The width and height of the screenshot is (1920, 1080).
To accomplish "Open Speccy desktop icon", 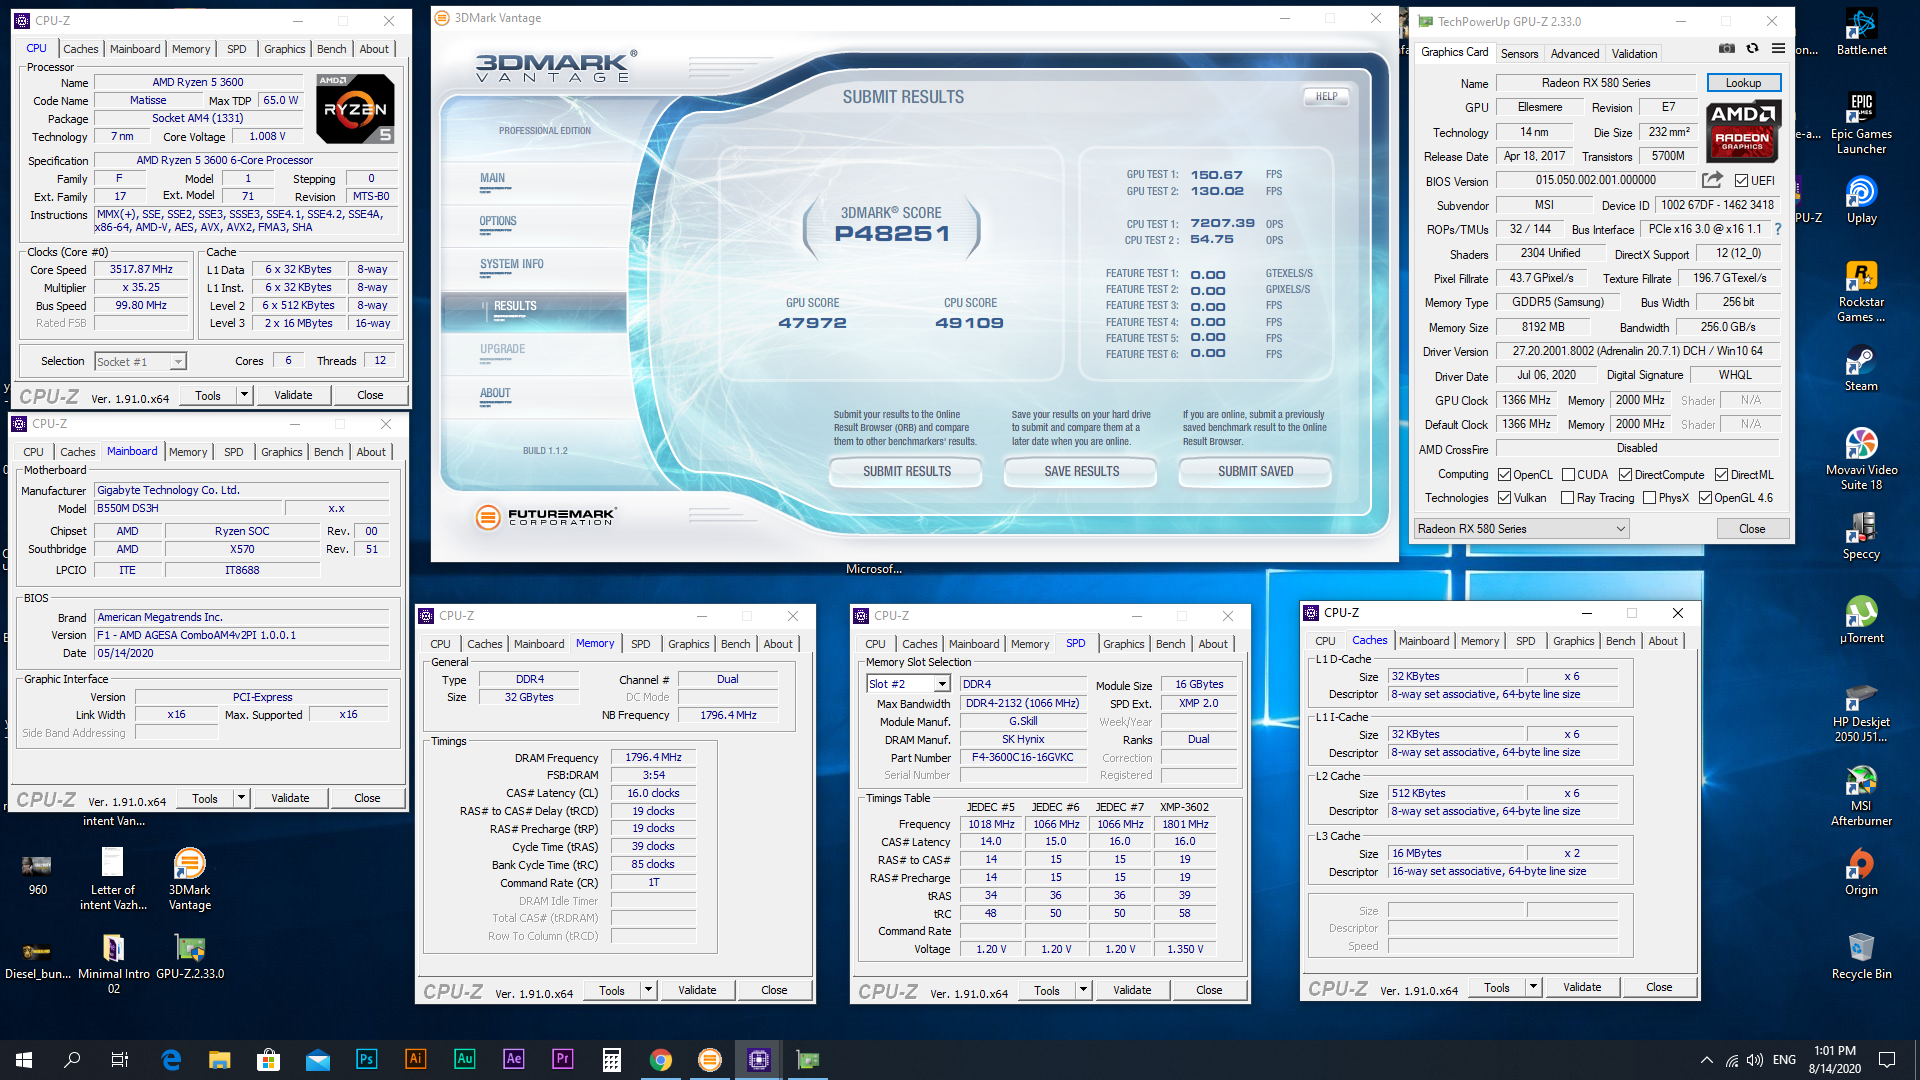I will [x=1861, y=536].
